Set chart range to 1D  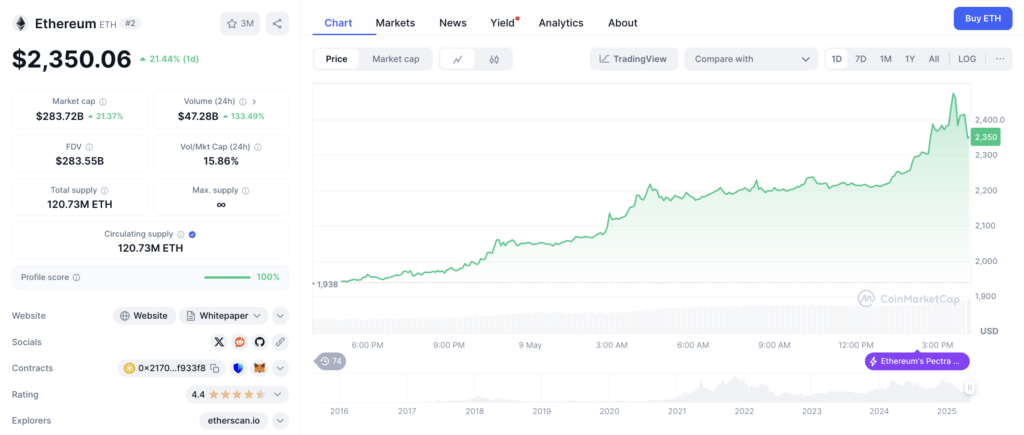click(x=837, y=59)
